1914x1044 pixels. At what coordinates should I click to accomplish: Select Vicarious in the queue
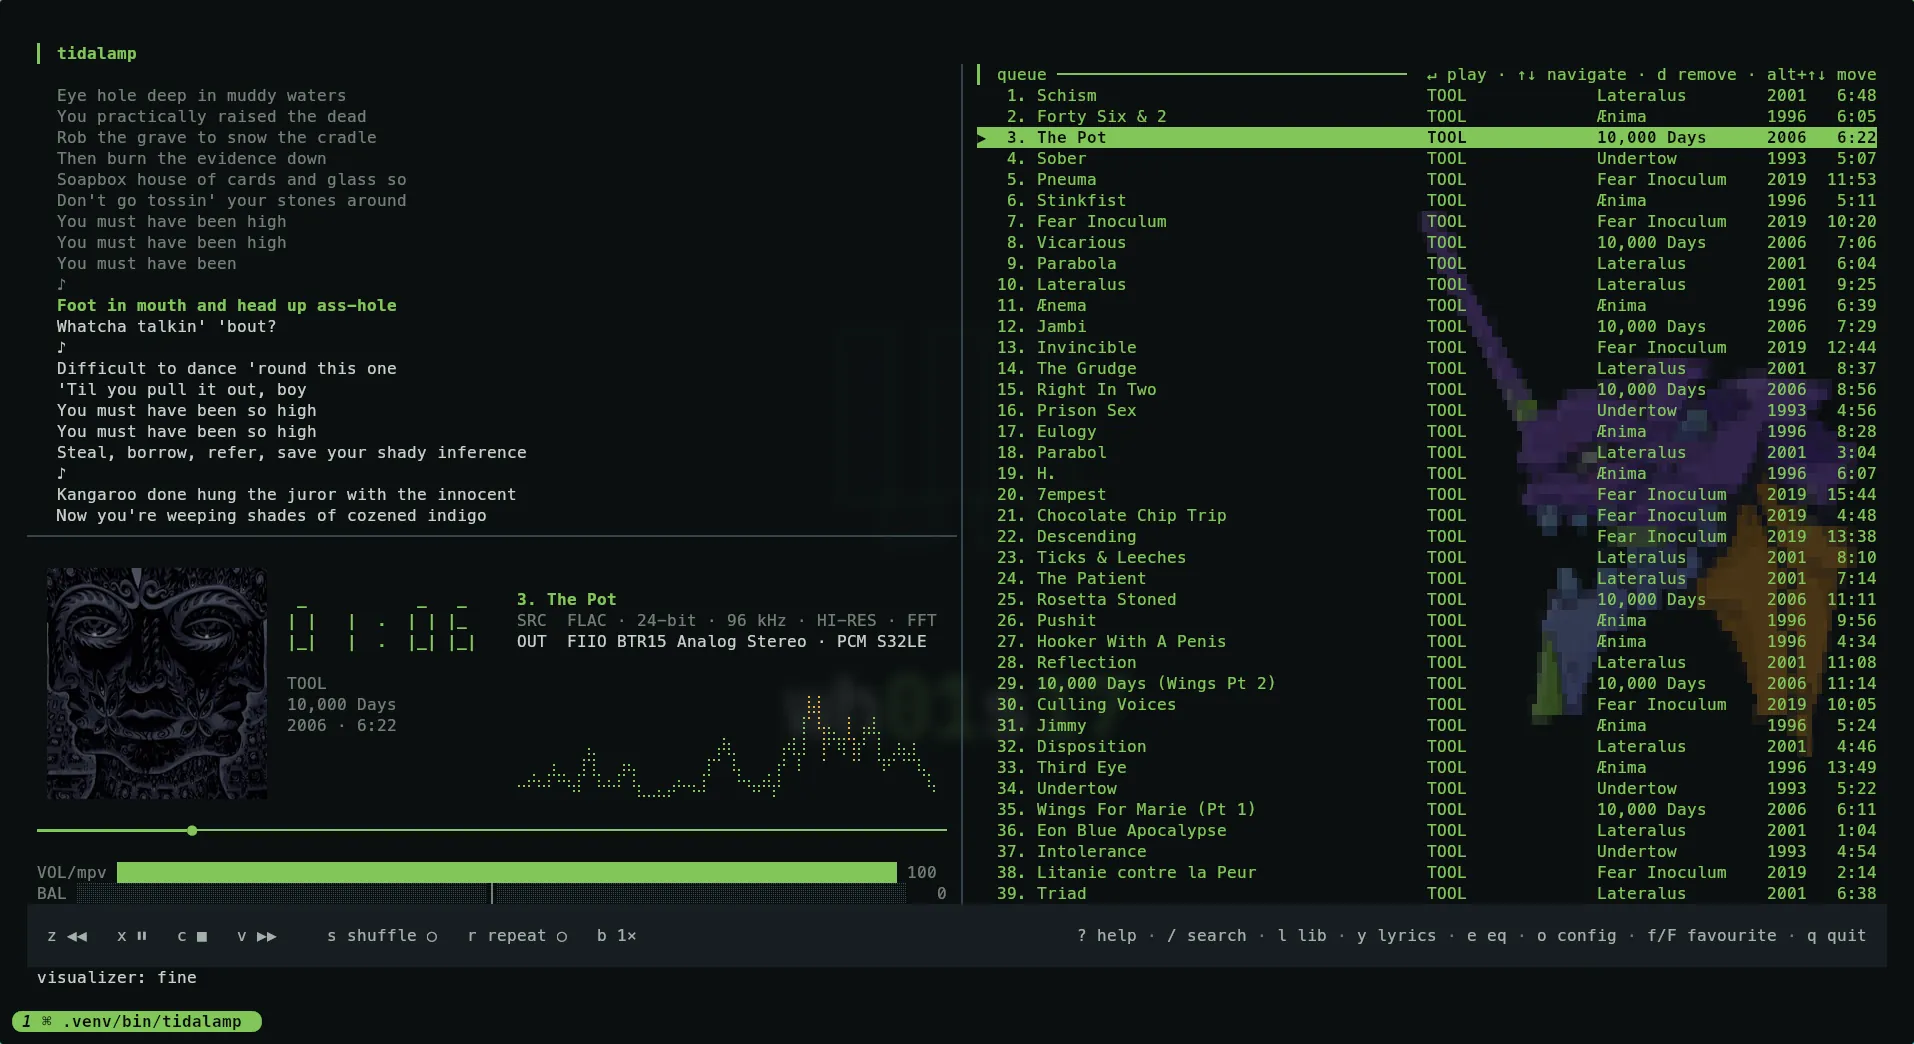pos(1427,243)
